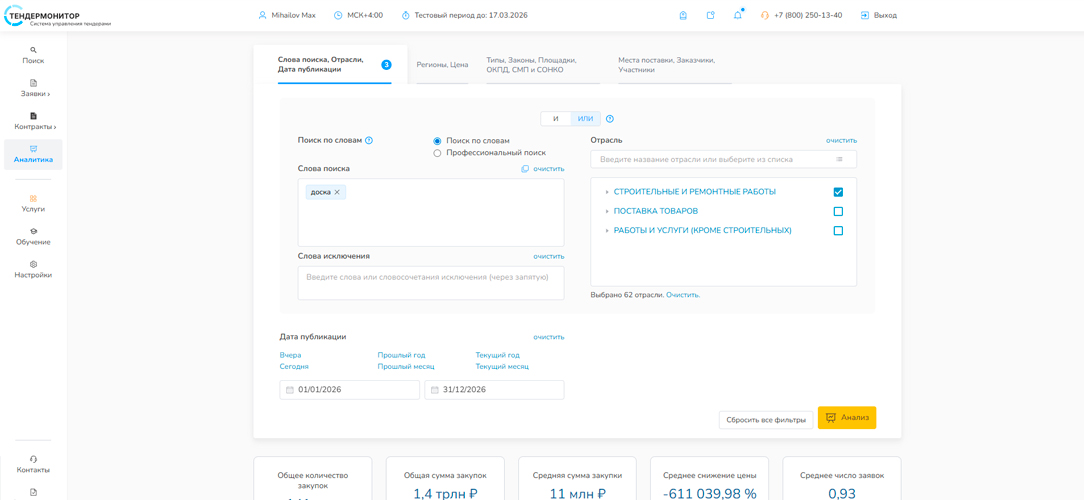The image size is (1084, 500).
Task: Open Обучение in the sidebar
Action: point(33,237)
